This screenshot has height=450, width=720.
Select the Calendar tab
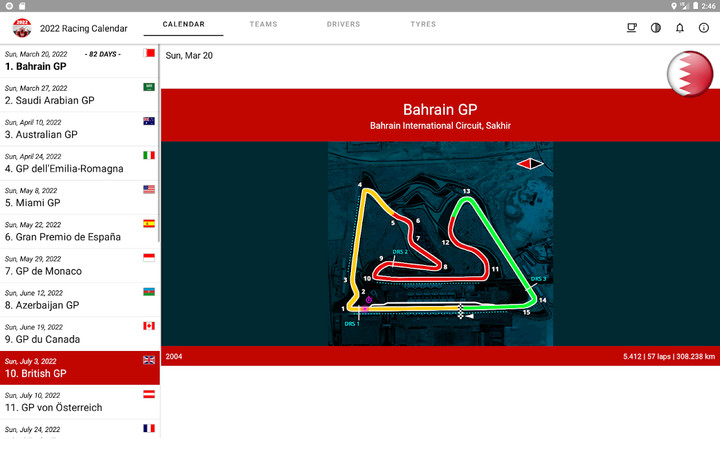184,24
